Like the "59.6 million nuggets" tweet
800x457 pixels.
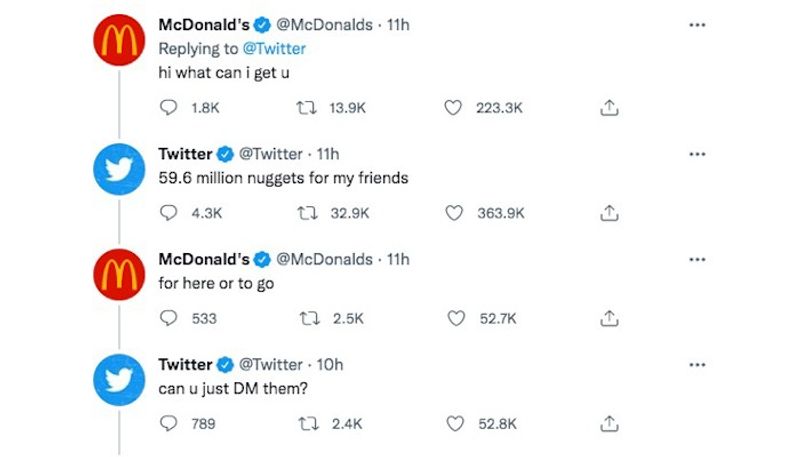(454, 213)
